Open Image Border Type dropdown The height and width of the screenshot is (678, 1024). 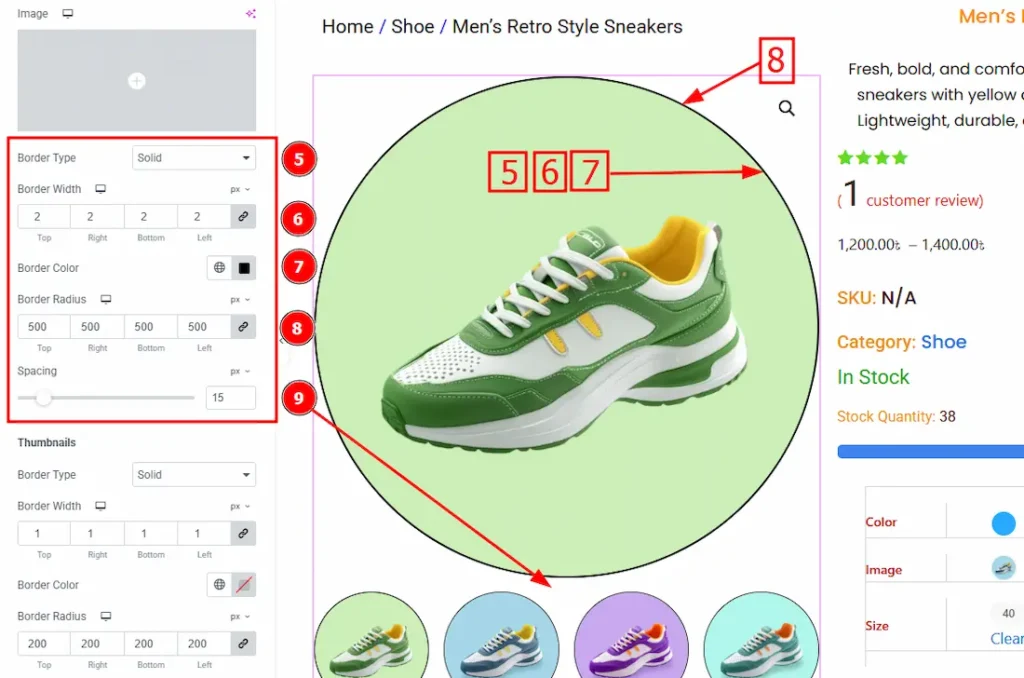coord(194,158)
